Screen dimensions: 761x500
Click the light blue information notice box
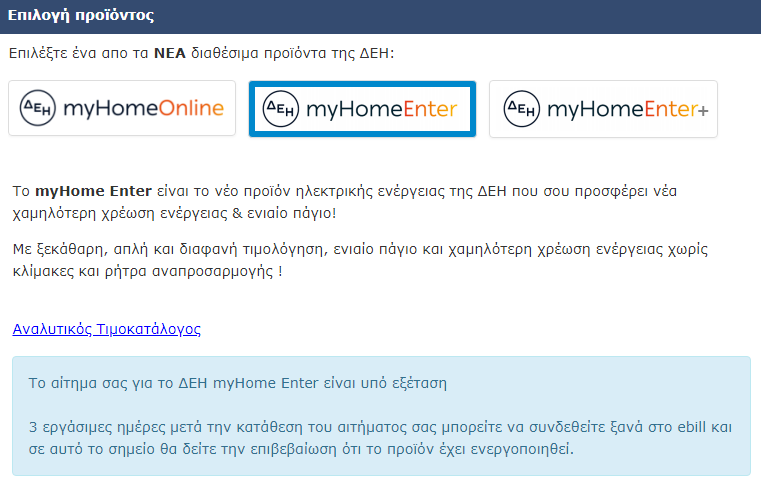click(381, 416)
